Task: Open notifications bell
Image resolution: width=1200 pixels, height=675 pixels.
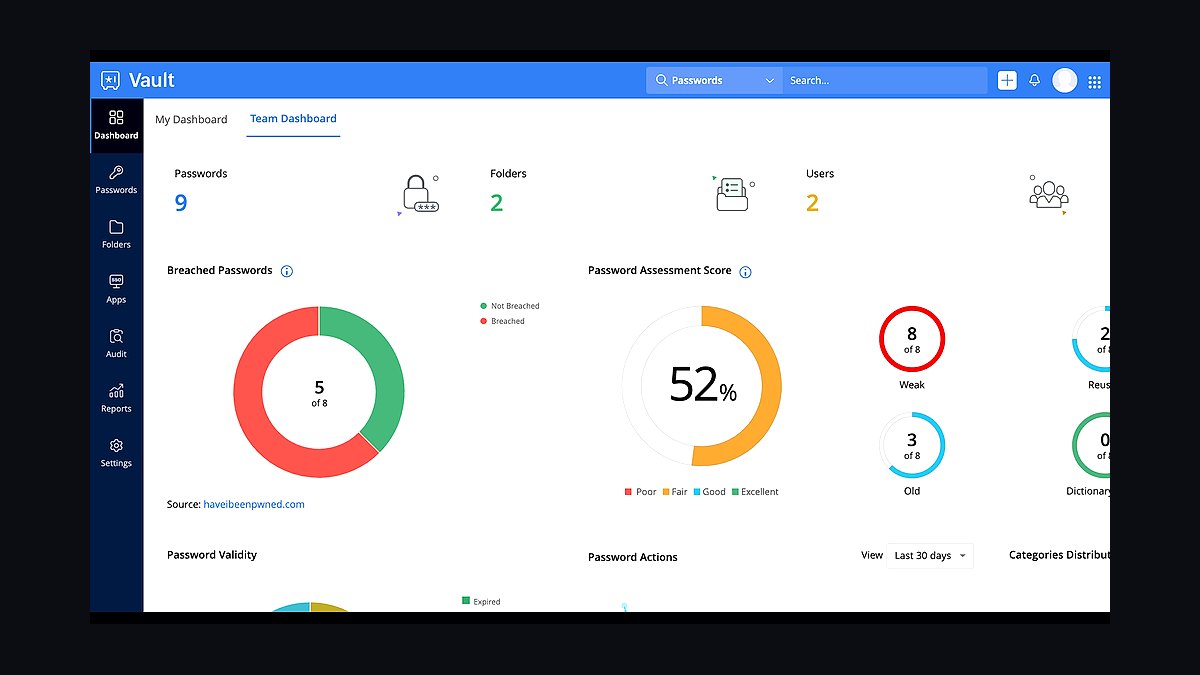Action: [1035, 80]
